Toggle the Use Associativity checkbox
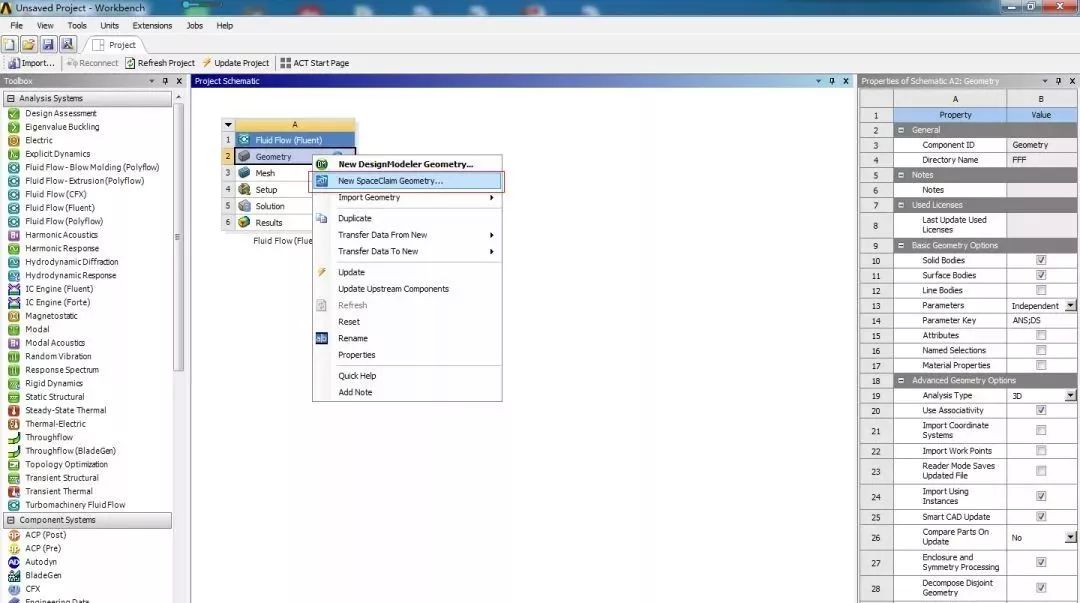 [1041, 410]
